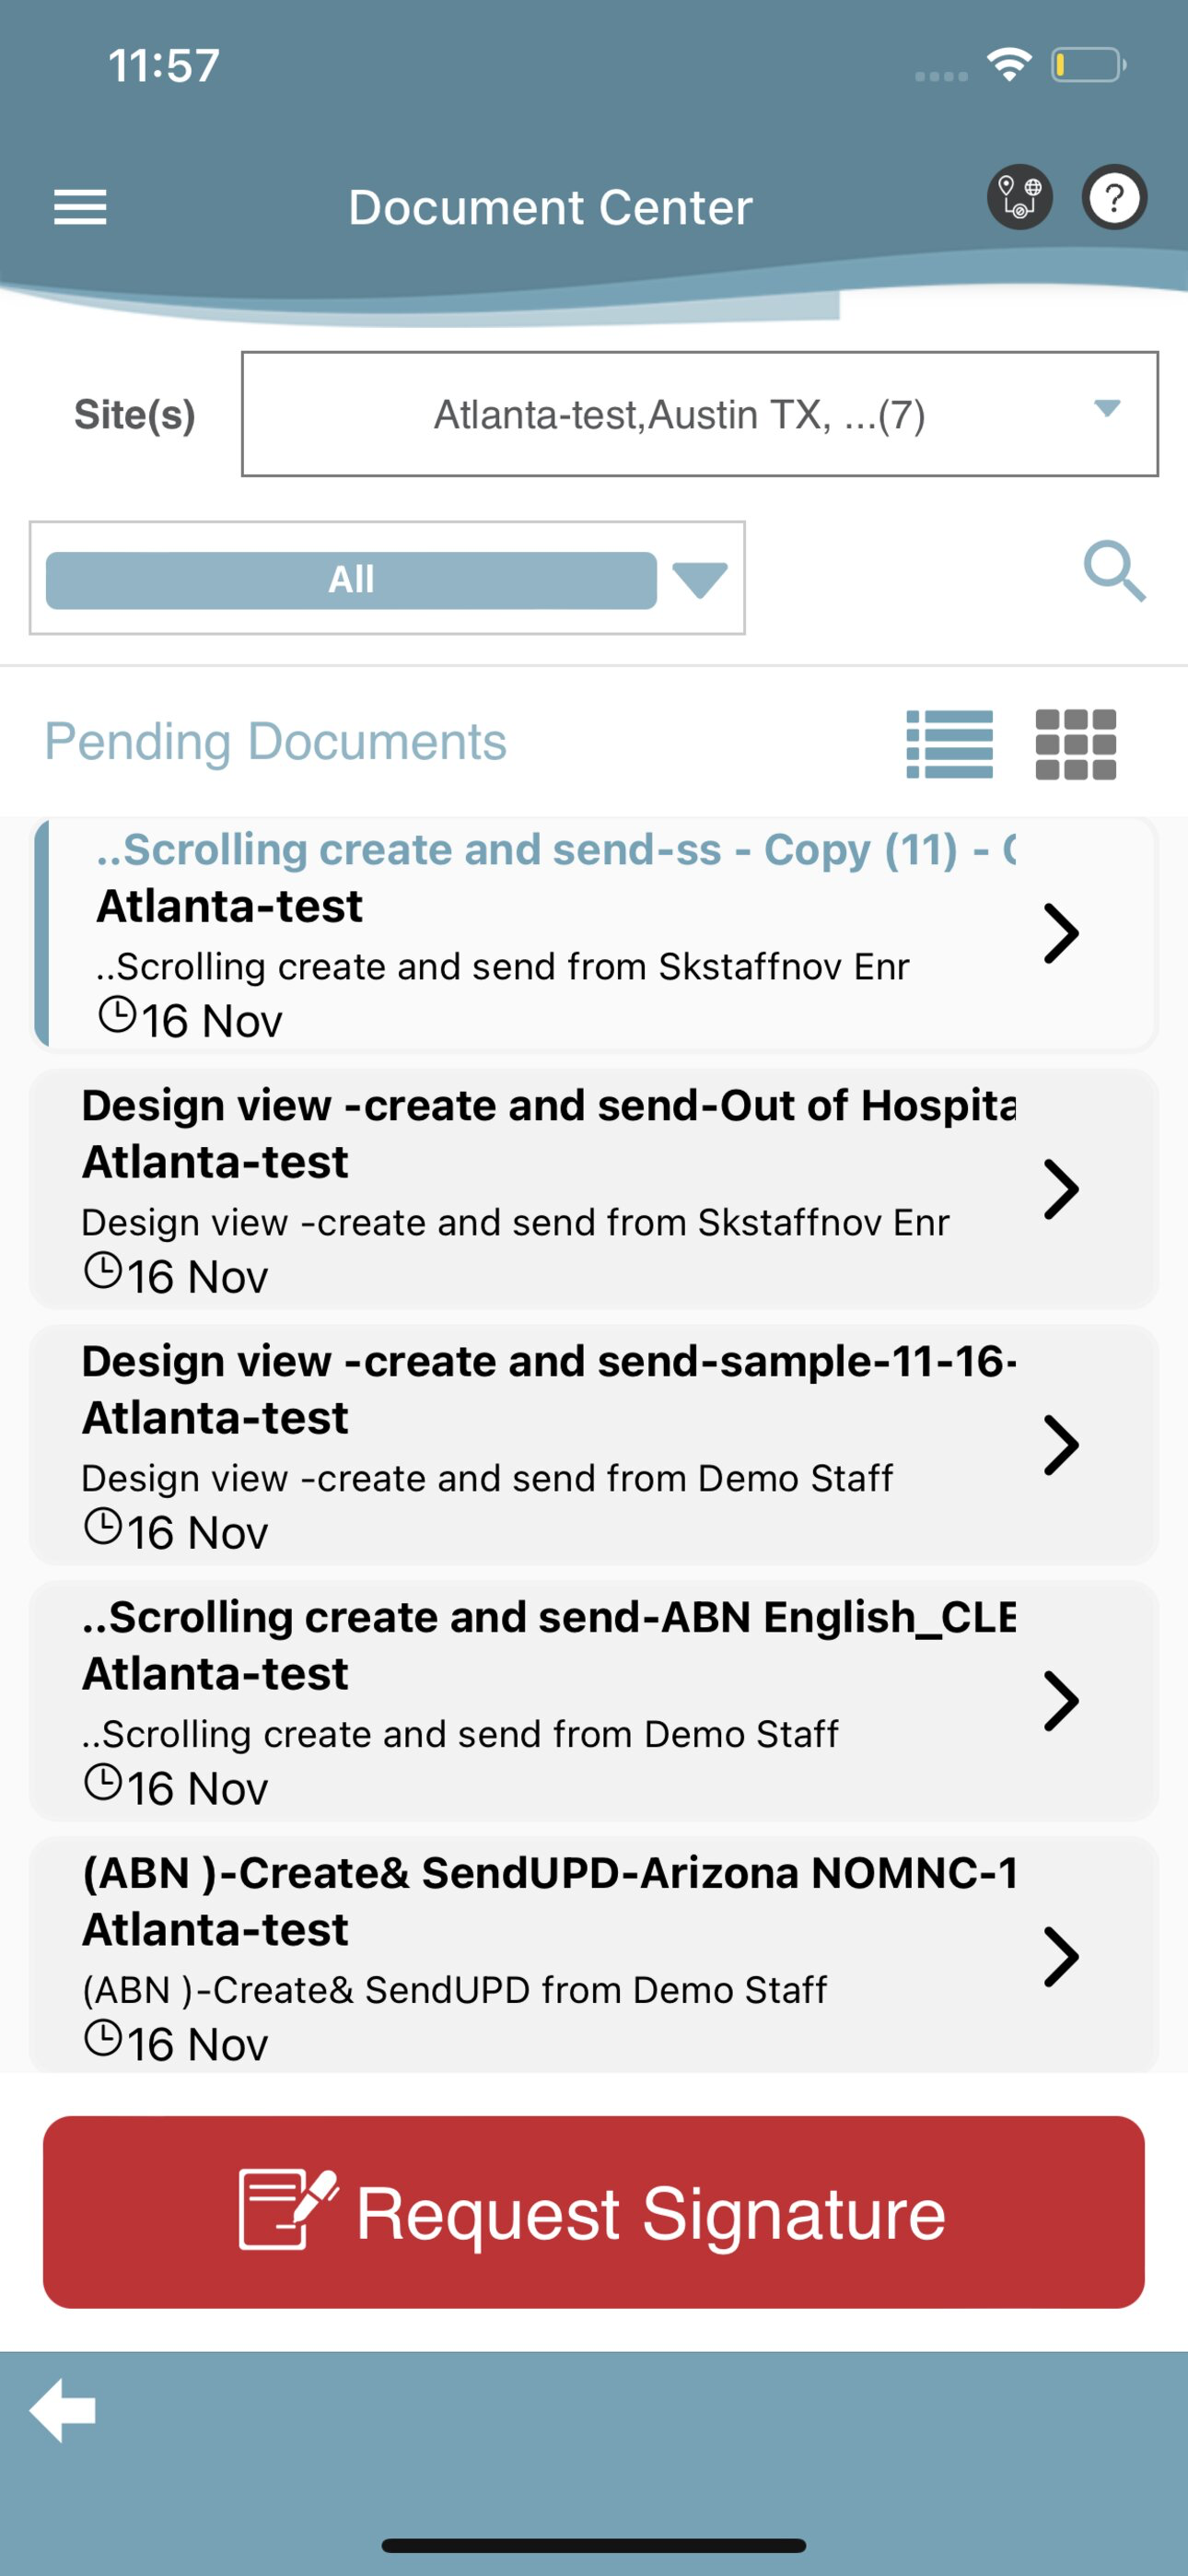1188x2576 pixels.
Task: Tap the site location stethoscope icon
Action: tap(1019, 197)
